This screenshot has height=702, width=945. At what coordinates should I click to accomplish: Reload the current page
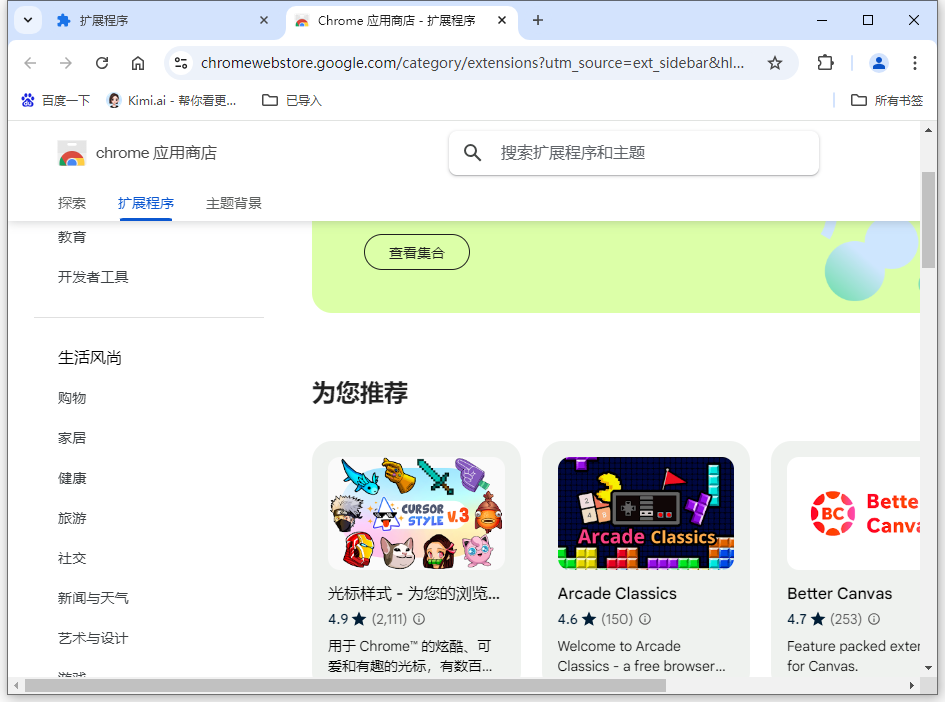(102, 63)
